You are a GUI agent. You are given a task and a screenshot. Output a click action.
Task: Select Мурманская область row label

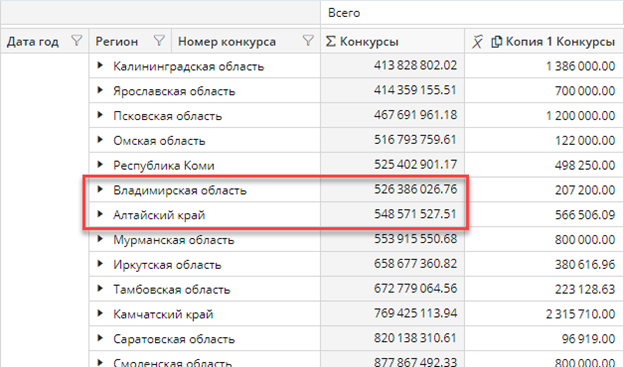pyautogui.click(x=174, y=240)
